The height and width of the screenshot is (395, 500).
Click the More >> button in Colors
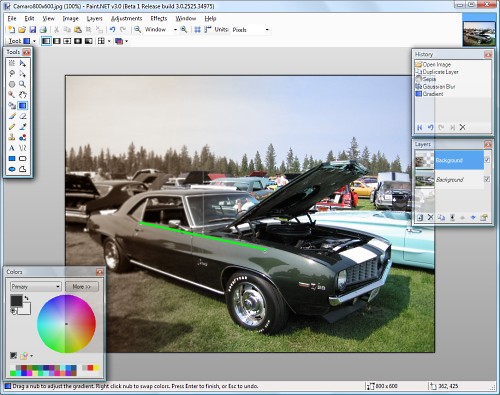[82, 287]
